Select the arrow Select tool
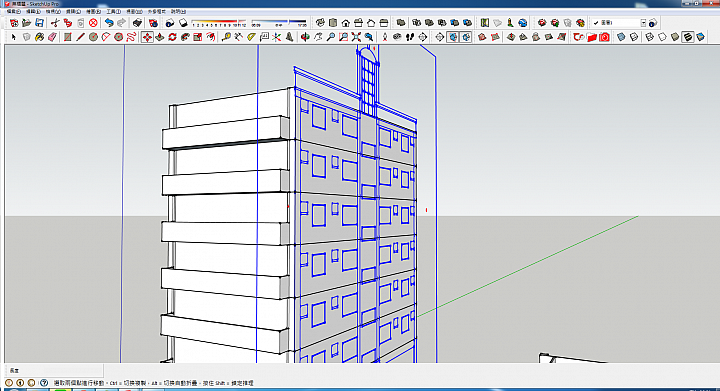 [x=14, y=37]
